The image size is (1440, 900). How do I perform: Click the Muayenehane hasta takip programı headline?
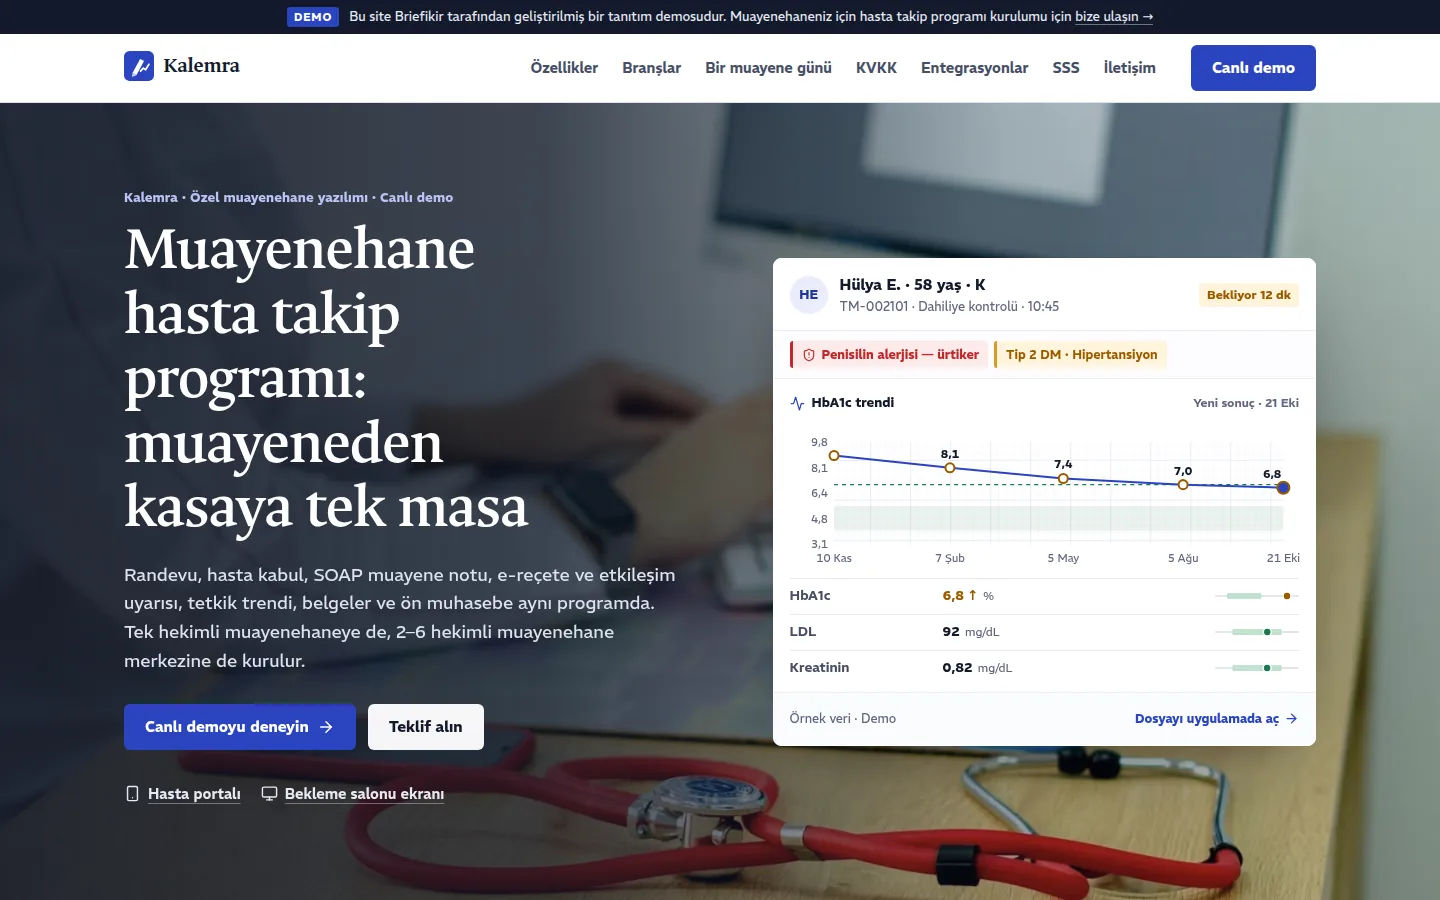[x=326, y=378]
